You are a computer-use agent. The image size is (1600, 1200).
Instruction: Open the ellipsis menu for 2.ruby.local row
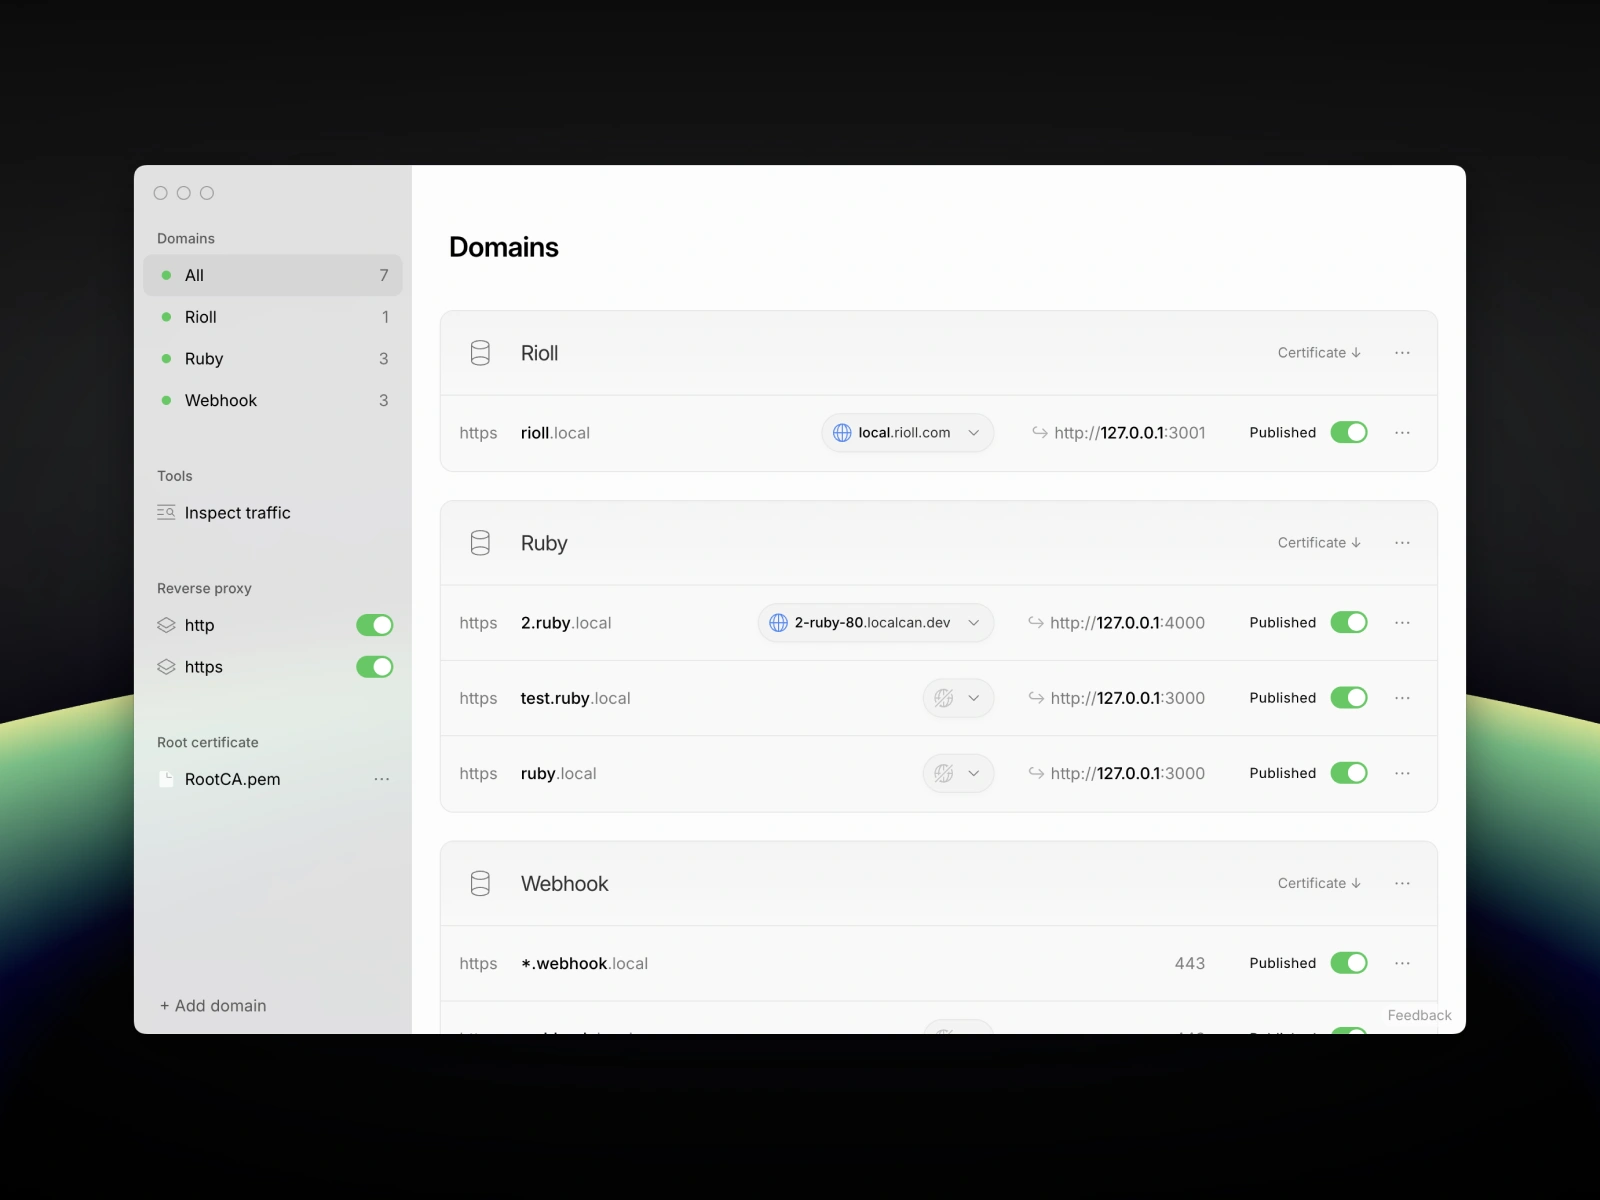coord(1402,623)
